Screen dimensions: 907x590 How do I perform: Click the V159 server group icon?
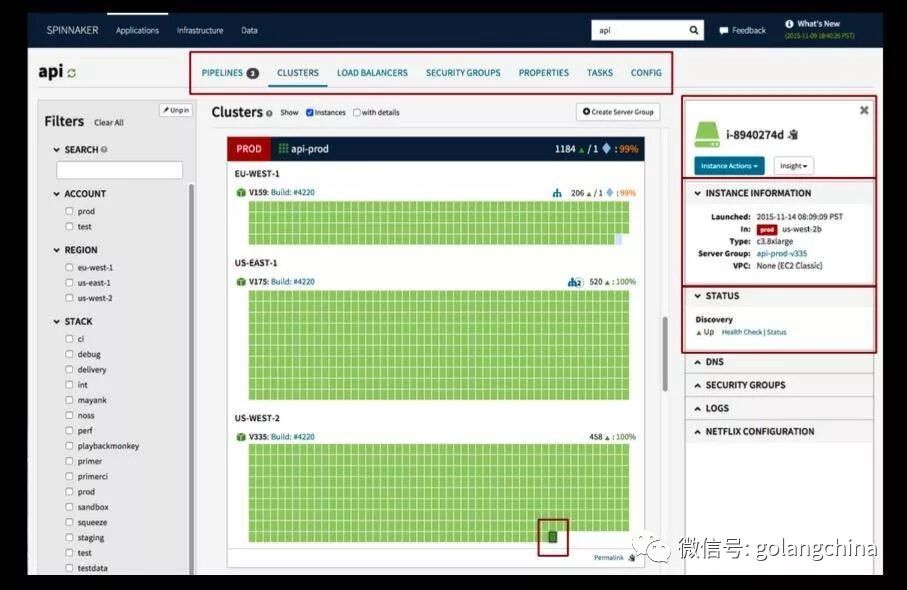pos(241,193)
